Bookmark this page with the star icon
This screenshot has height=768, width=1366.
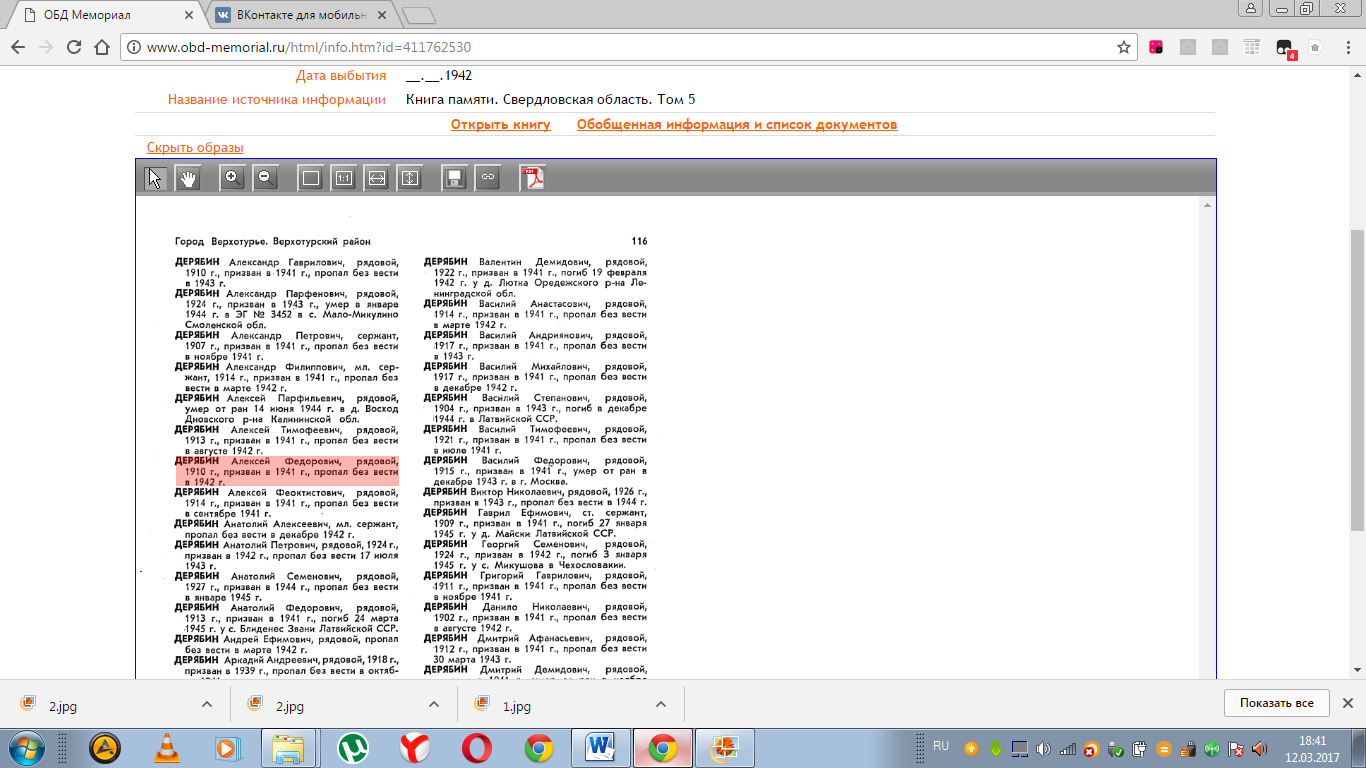pyautogui.click(x=1124, y=47)
